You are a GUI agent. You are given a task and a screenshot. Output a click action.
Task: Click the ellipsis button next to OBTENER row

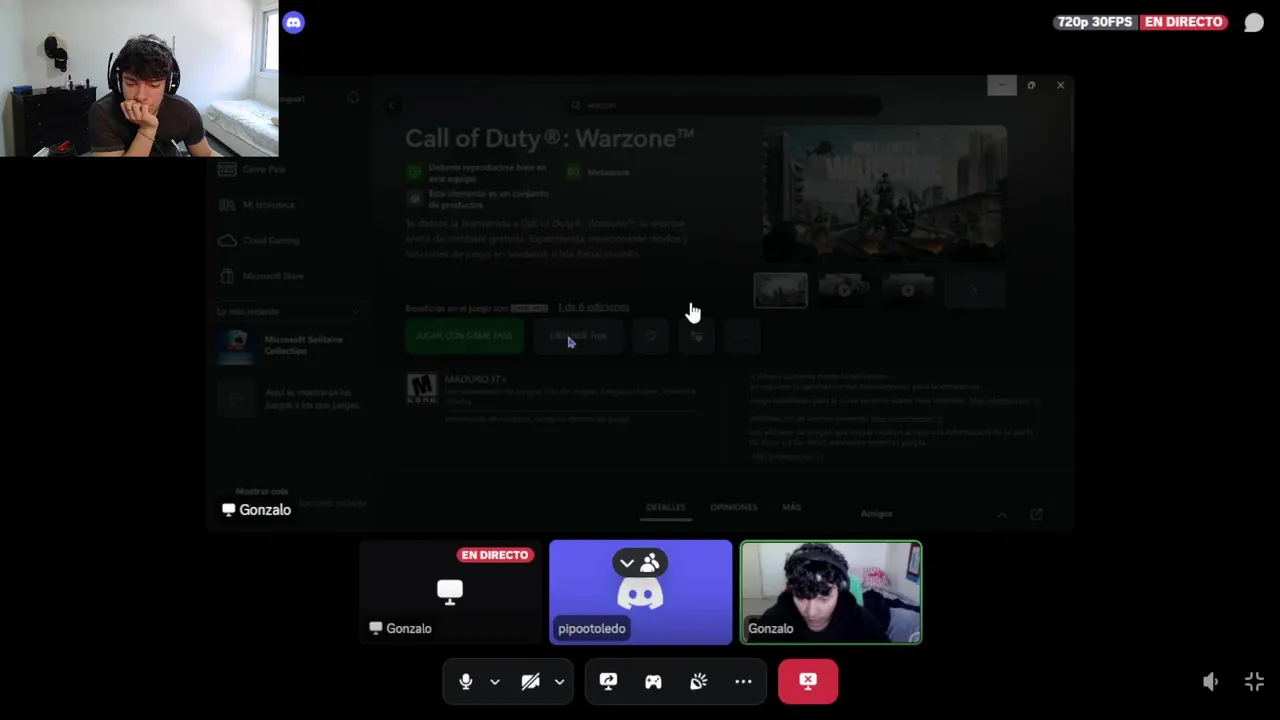tap(742, 336)
